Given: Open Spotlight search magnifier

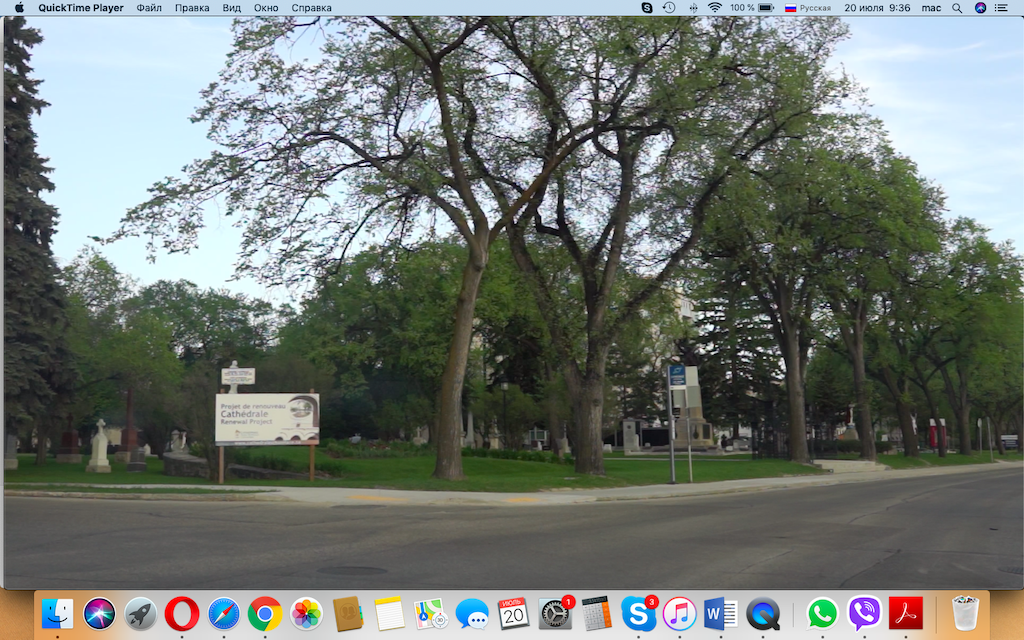Looking at the screenshot, I should [957, 8].
